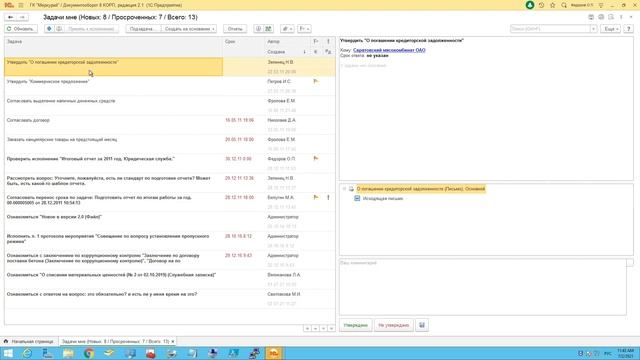Open Internet Explorer from taskbar
This screenshot has width=640, height=360.
click(27, 353)
